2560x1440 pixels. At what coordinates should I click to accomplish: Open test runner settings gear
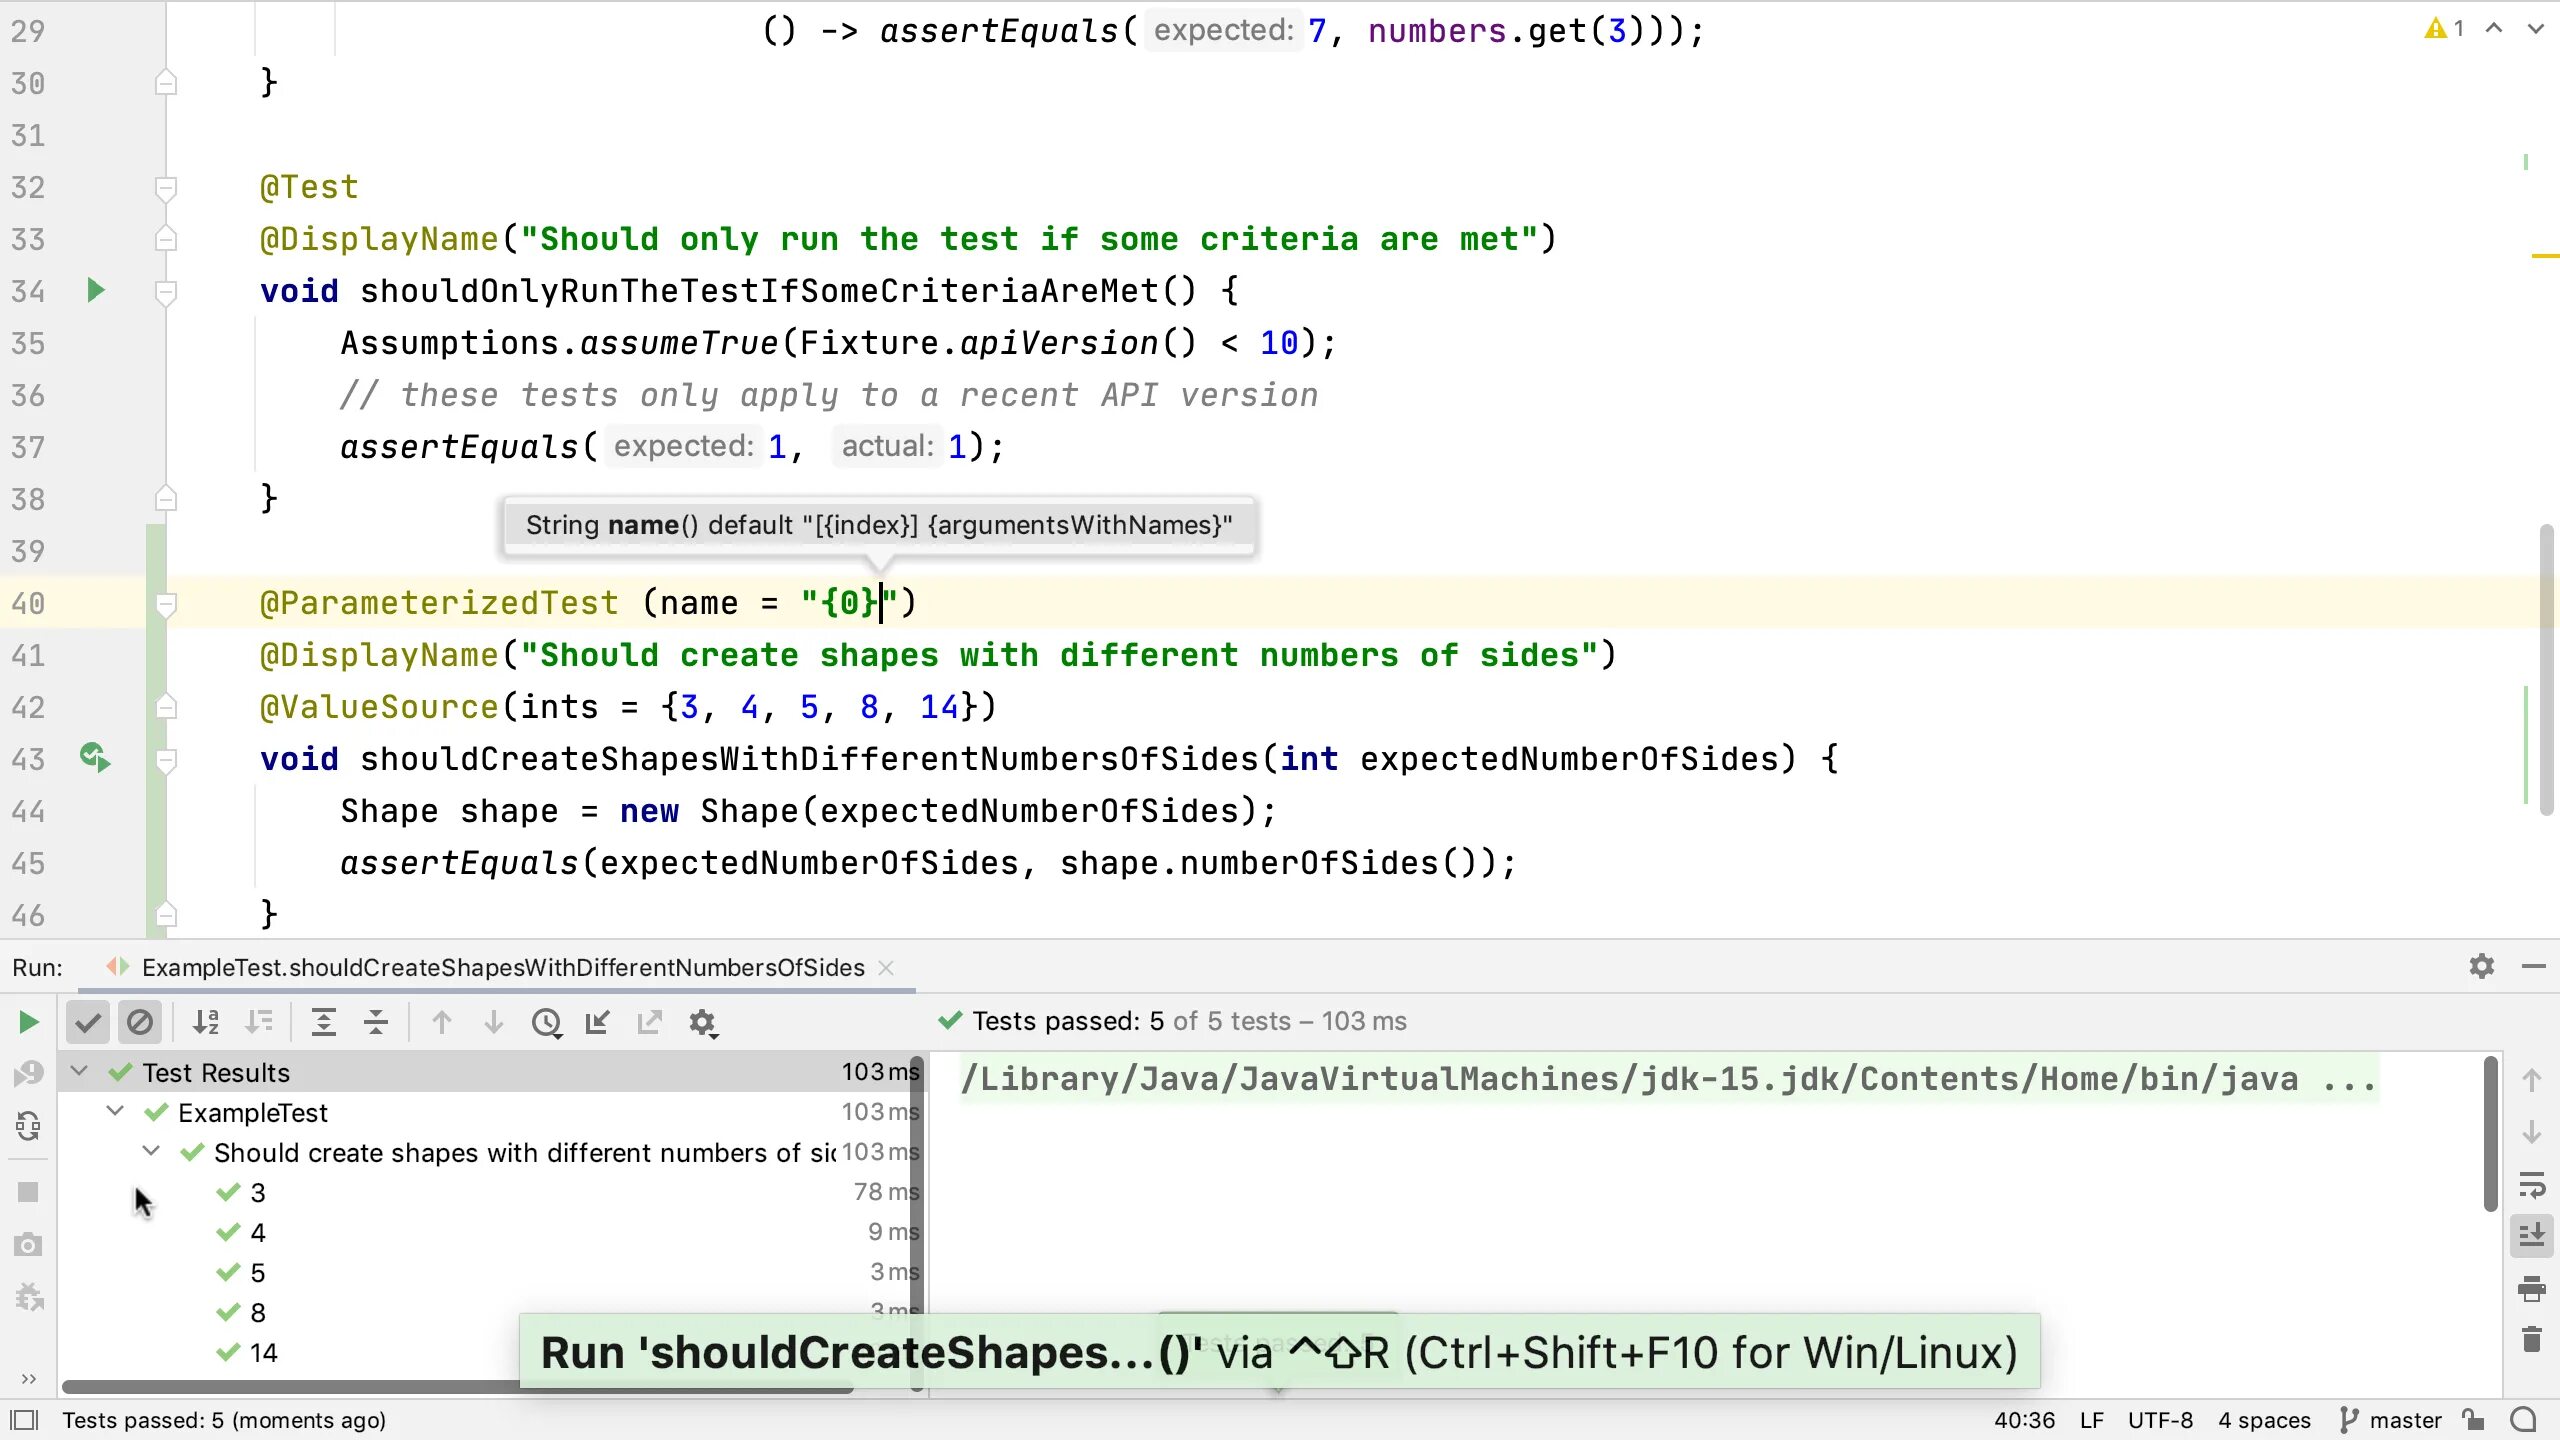[x=703, y=1022]
